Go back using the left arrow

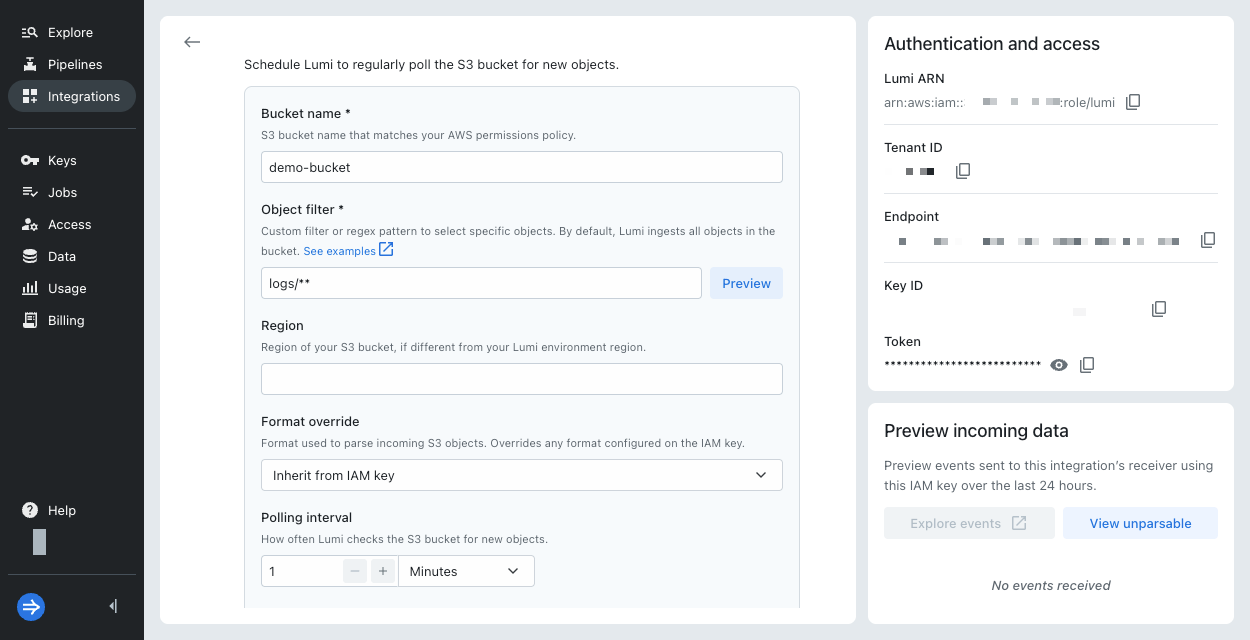click(x=192, y=42)
